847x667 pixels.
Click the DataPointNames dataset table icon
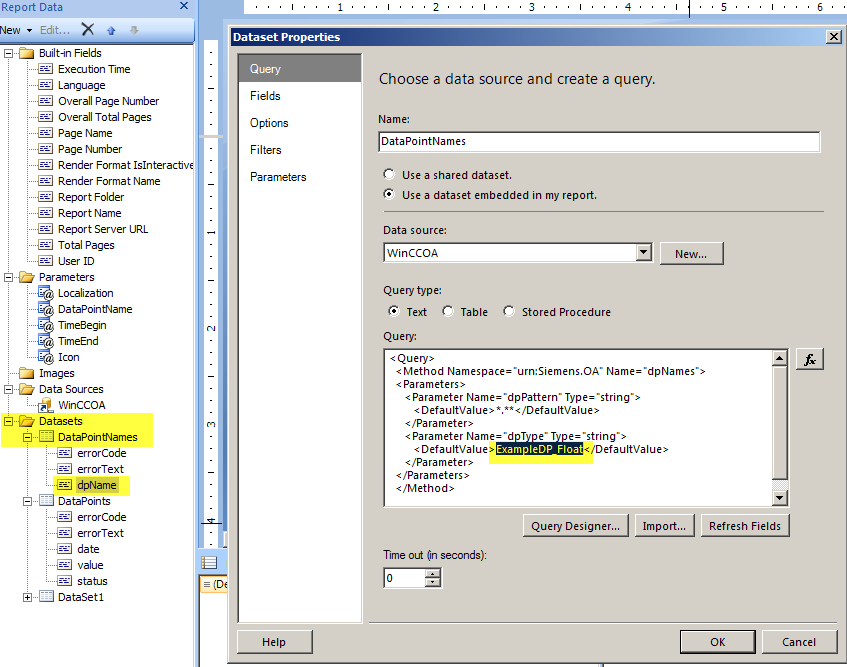[46, 437]
